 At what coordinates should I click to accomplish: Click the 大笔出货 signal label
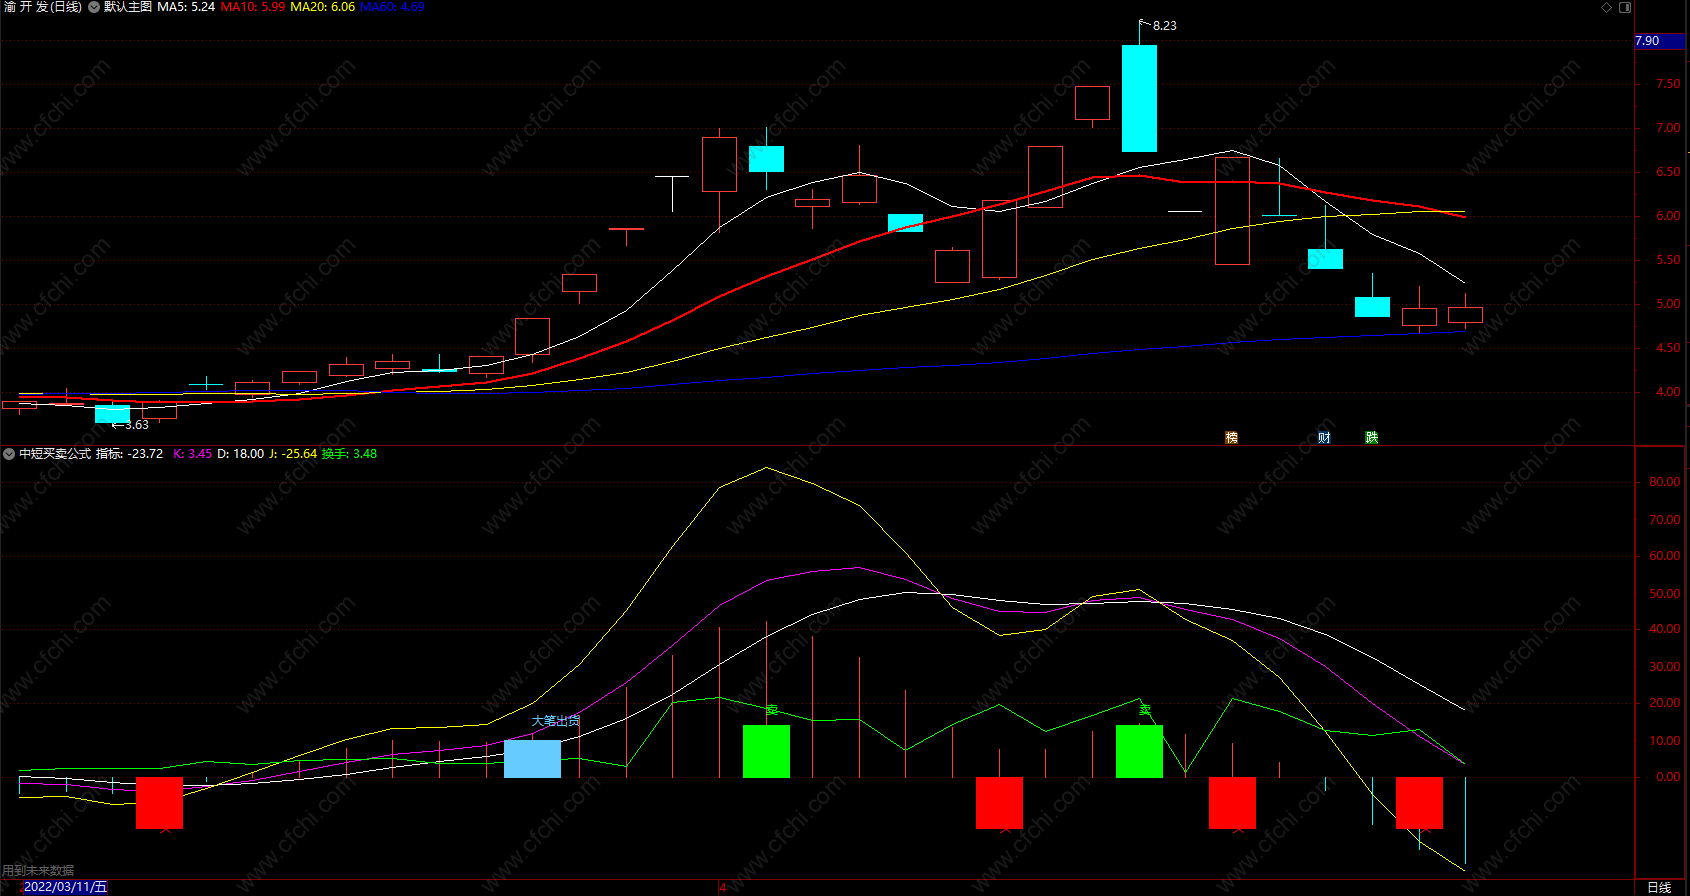click(555, 721)
